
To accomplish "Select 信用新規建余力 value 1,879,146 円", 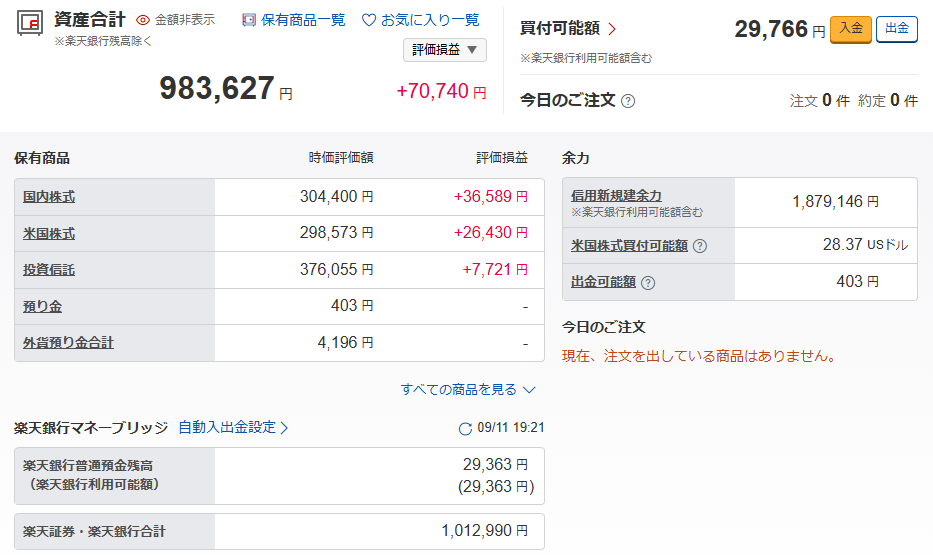I will (835, 202).
